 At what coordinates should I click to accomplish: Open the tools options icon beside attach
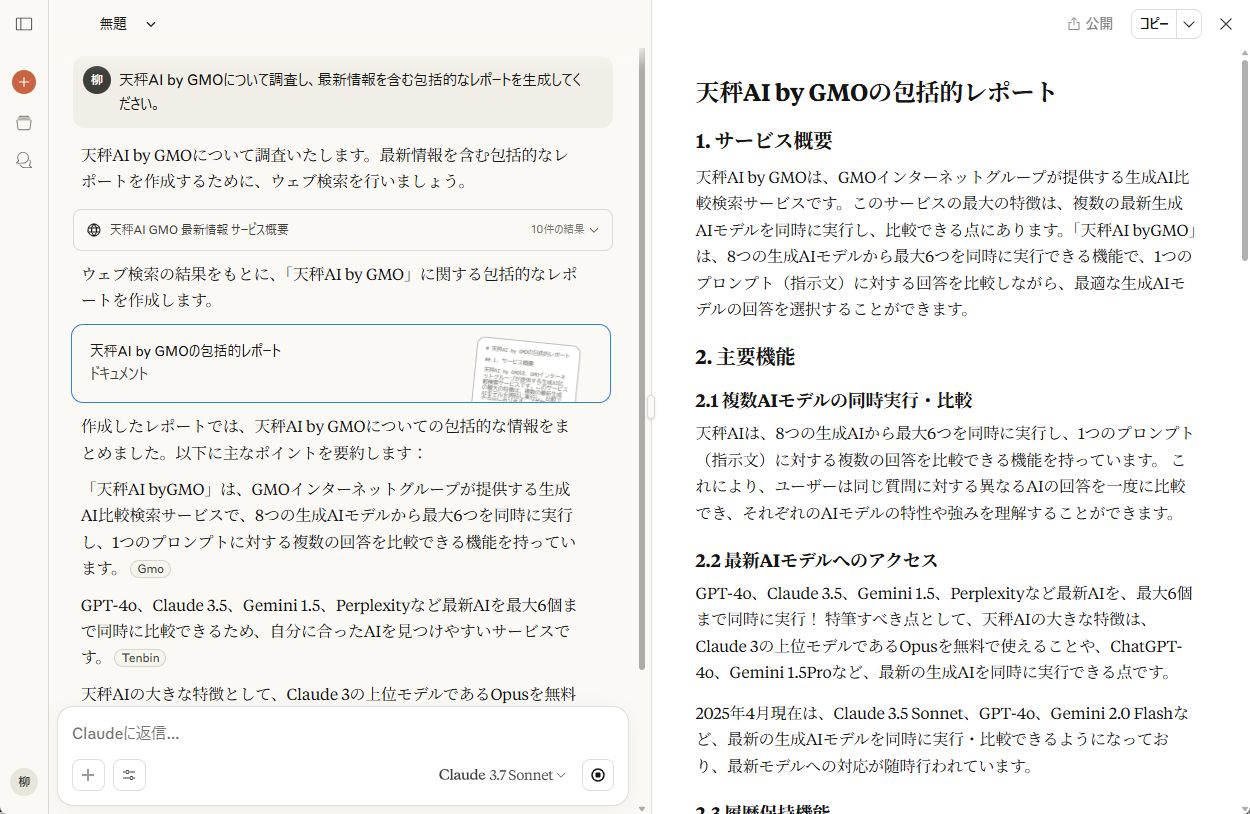click(129, 775)
